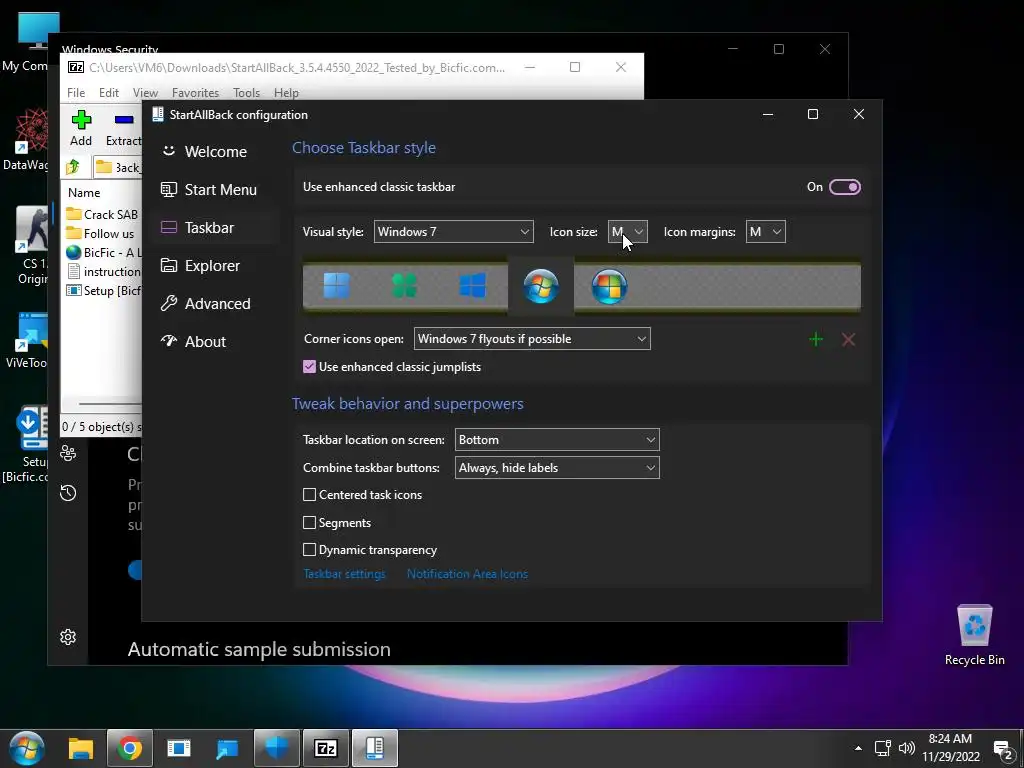Open the Taskbar settings link
The image size is (1024, 768).
pos(344,574)
